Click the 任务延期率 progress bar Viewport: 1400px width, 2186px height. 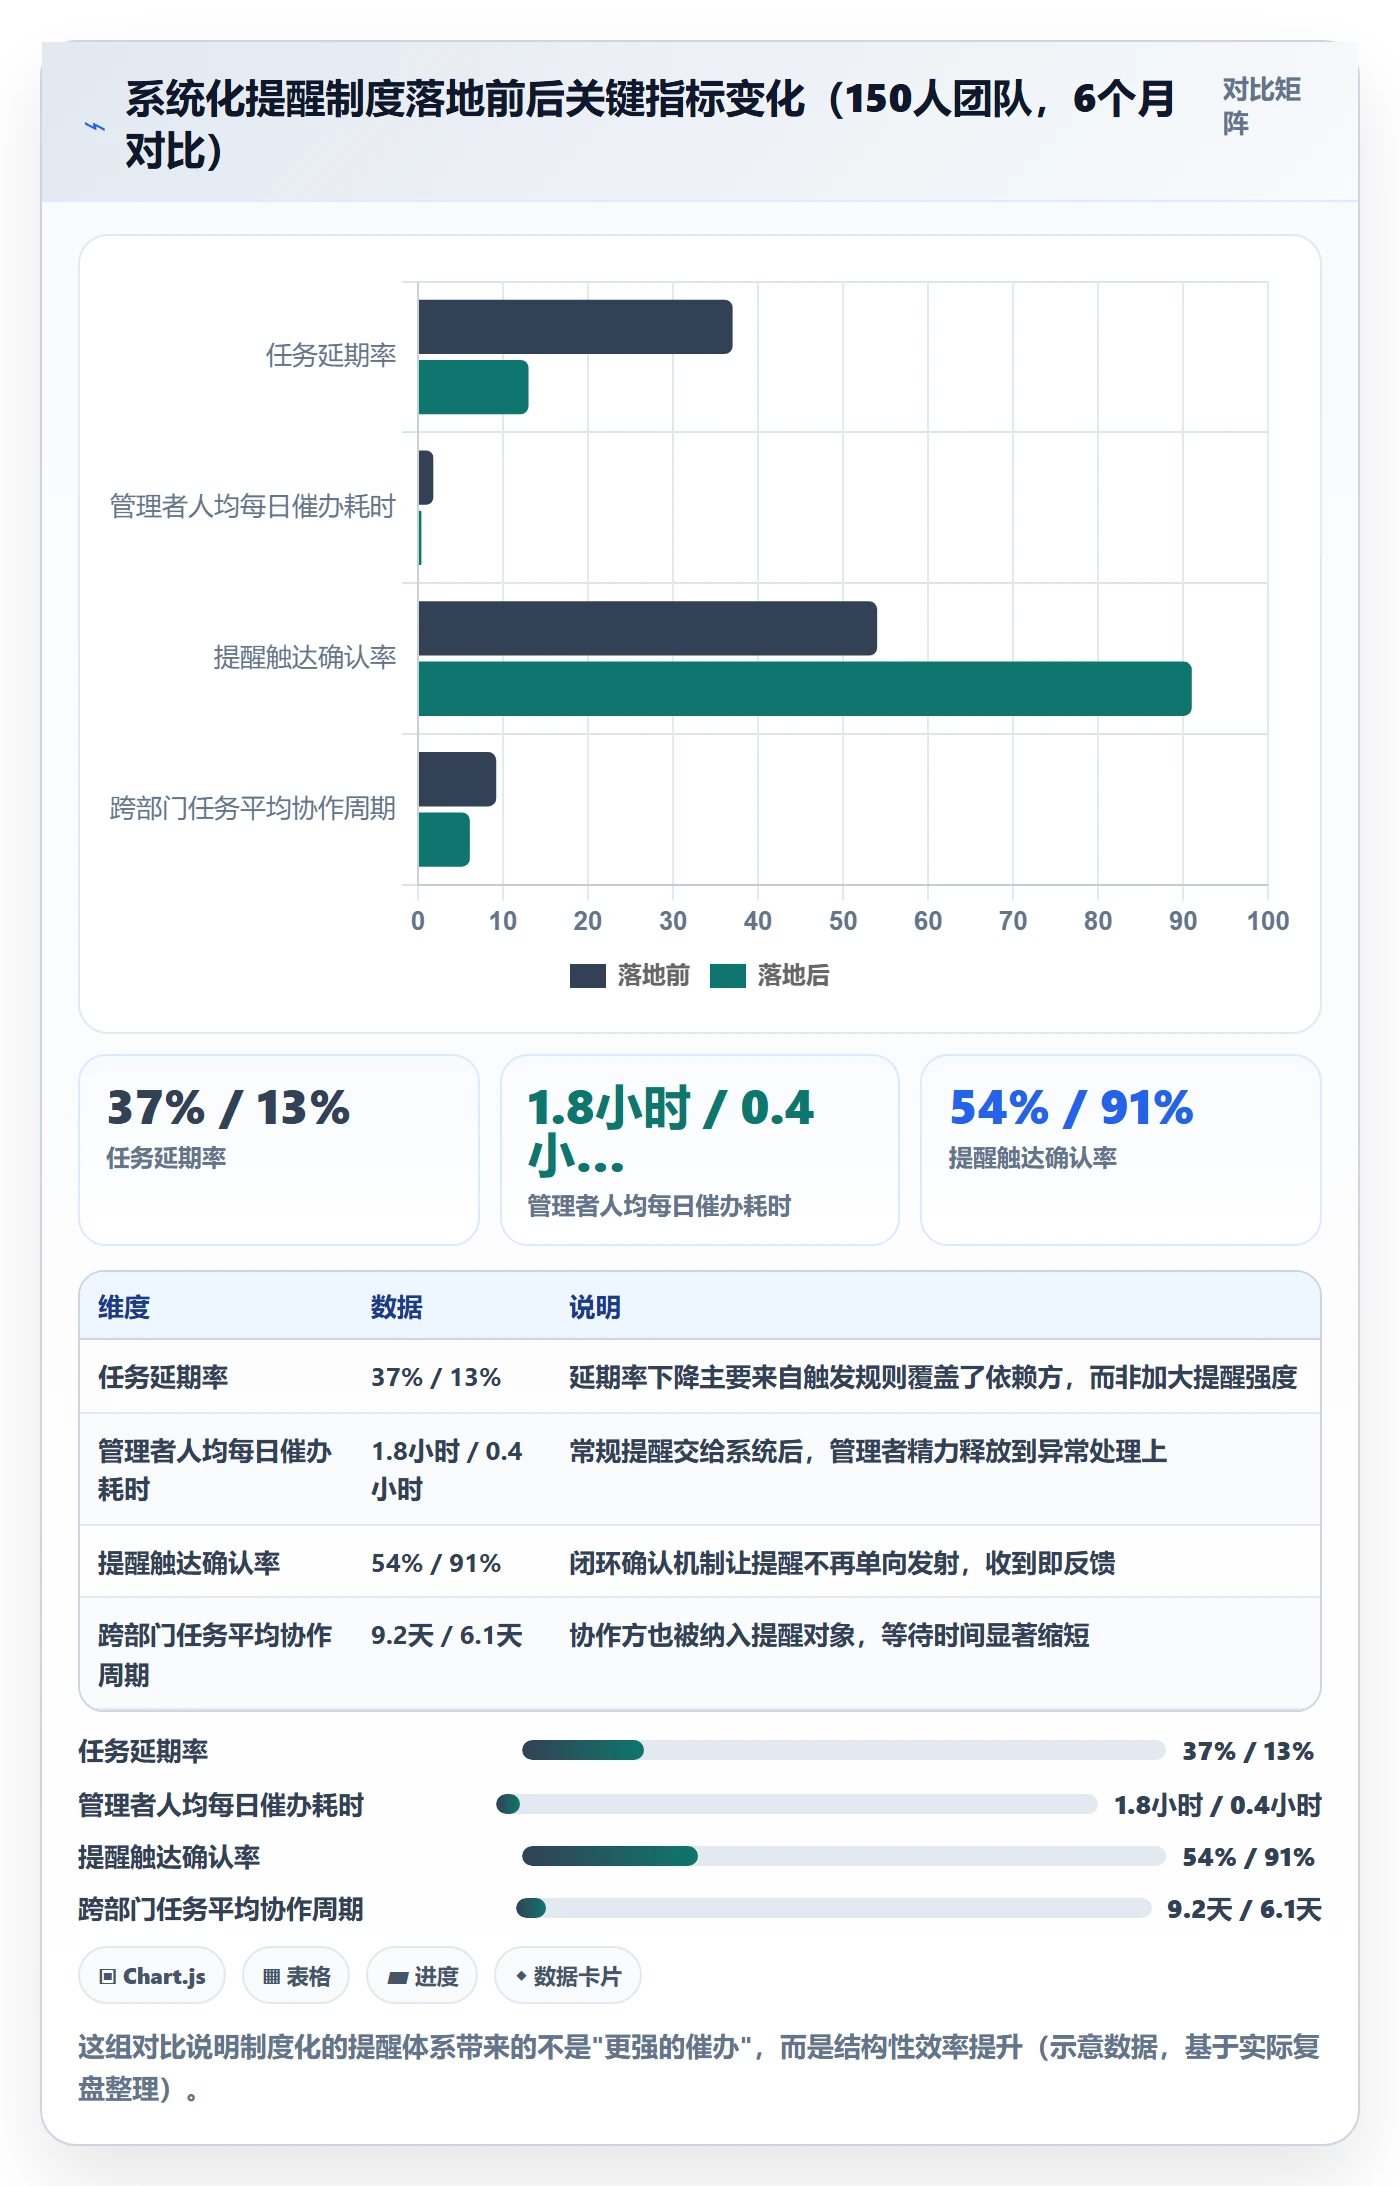(843, 1750)
